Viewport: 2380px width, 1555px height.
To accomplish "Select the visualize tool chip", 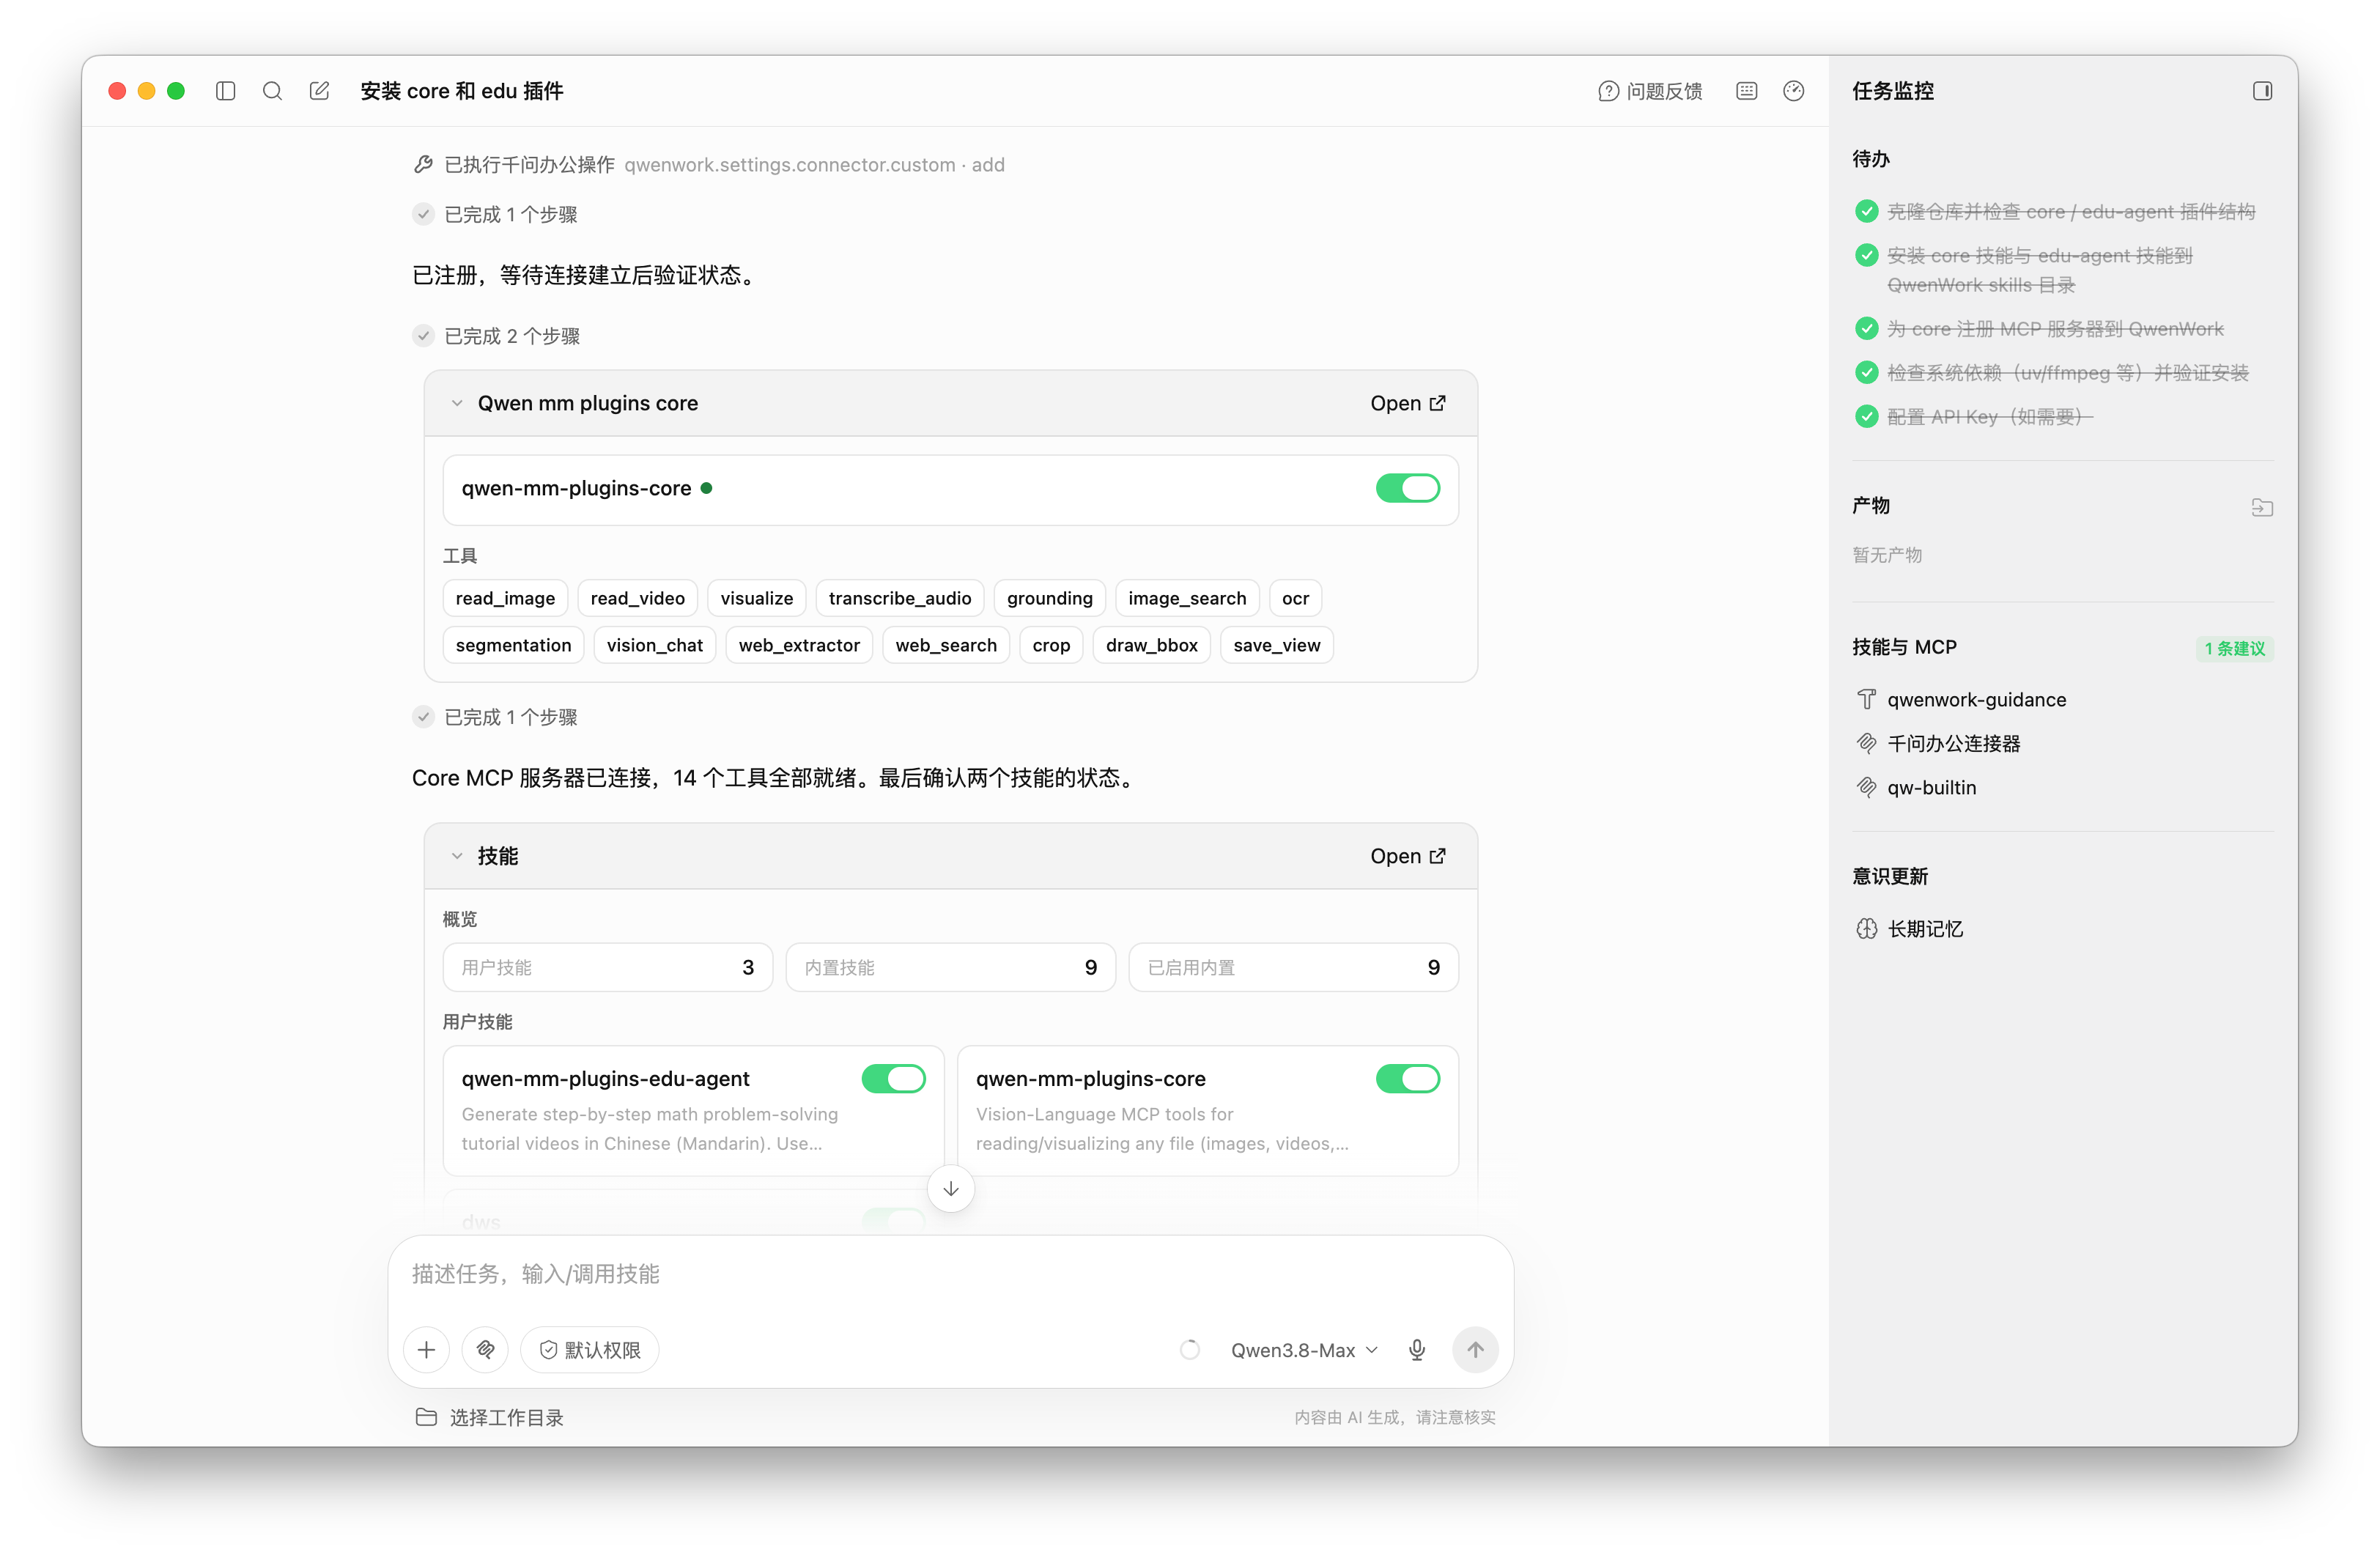I will (x=756, y=598).
